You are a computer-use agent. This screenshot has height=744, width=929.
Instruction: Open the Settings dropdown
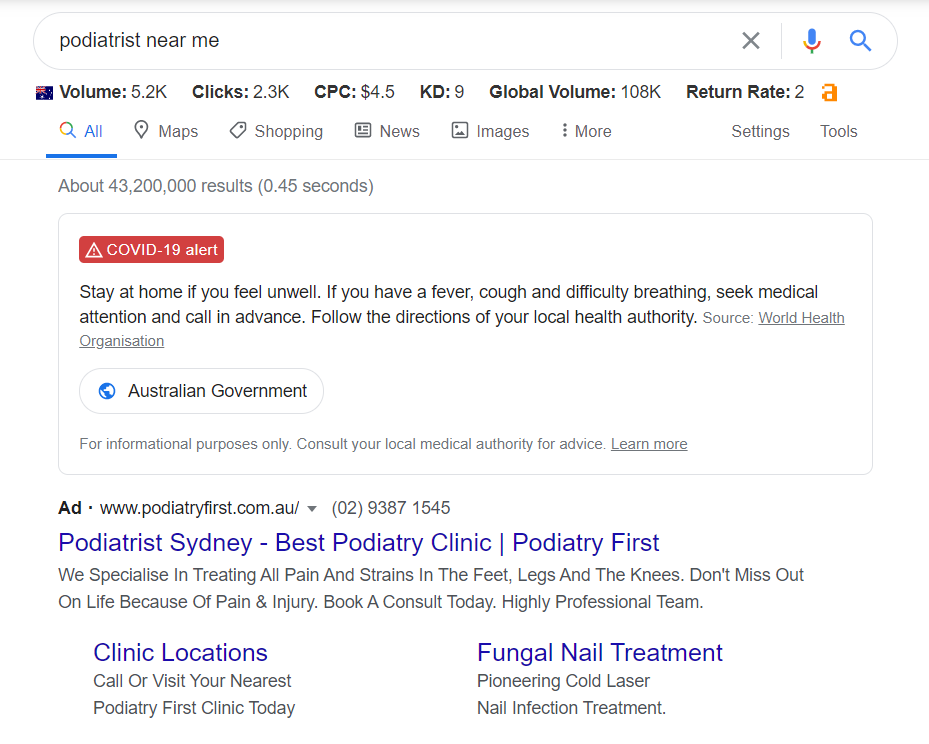pos(760,131)
